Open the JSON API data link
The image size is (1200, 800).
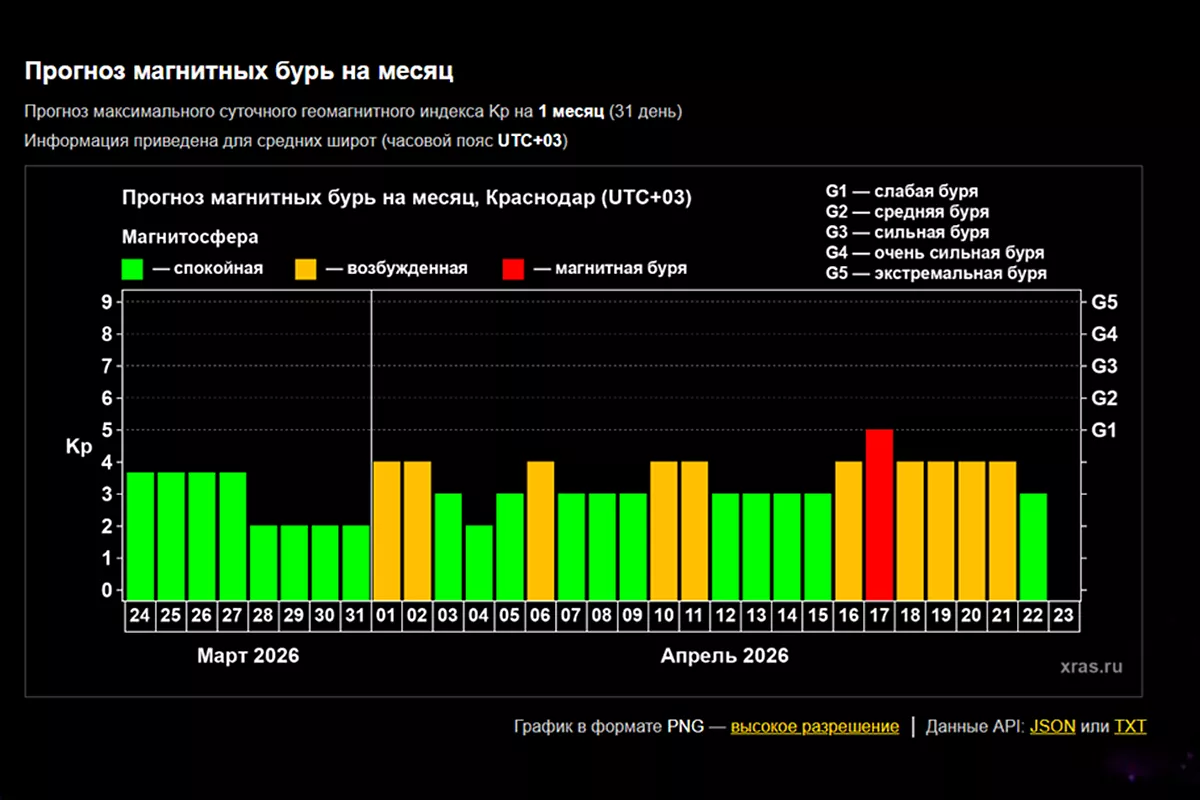[x=1052, y=726]
